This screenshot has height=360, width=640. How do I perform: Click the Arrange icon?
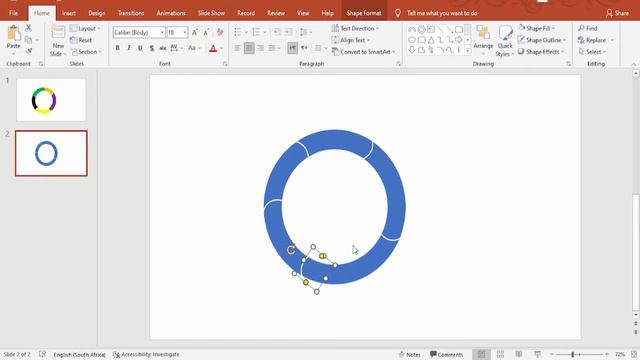click(483, 33)
